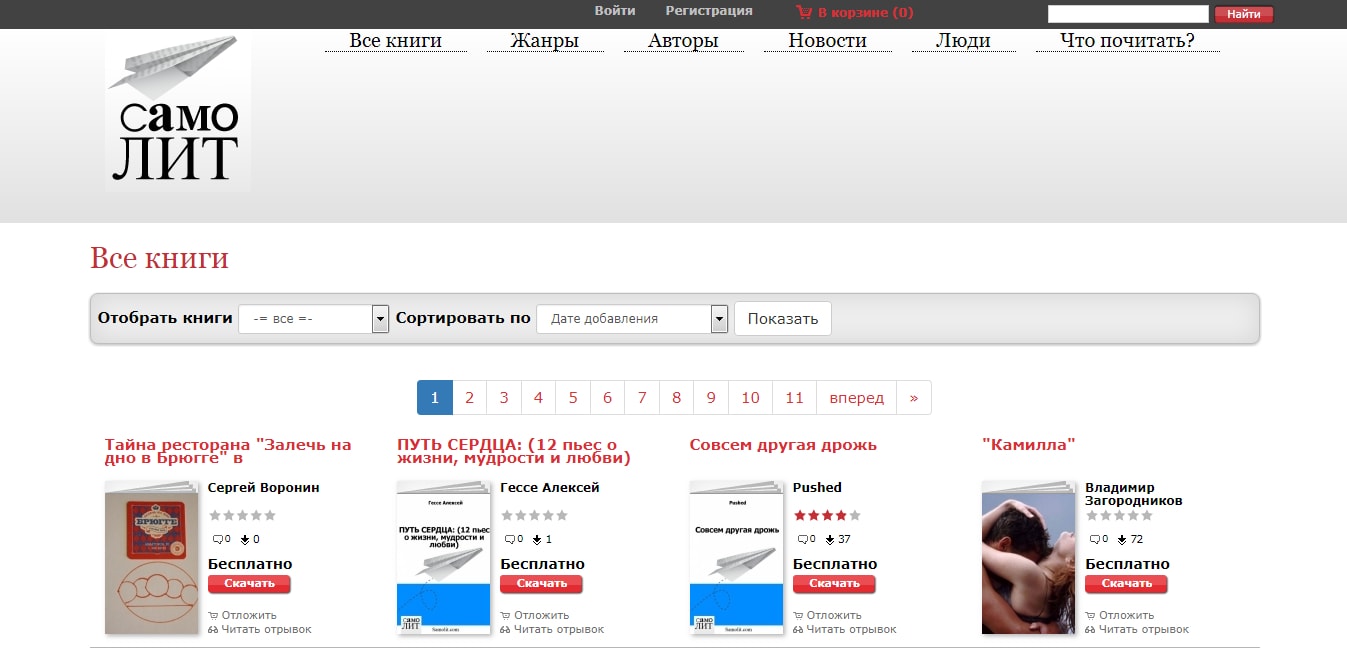Click downloads icon showing 37 for Pushed
This screenshot has width=1347, height=651.
(830, 539)
